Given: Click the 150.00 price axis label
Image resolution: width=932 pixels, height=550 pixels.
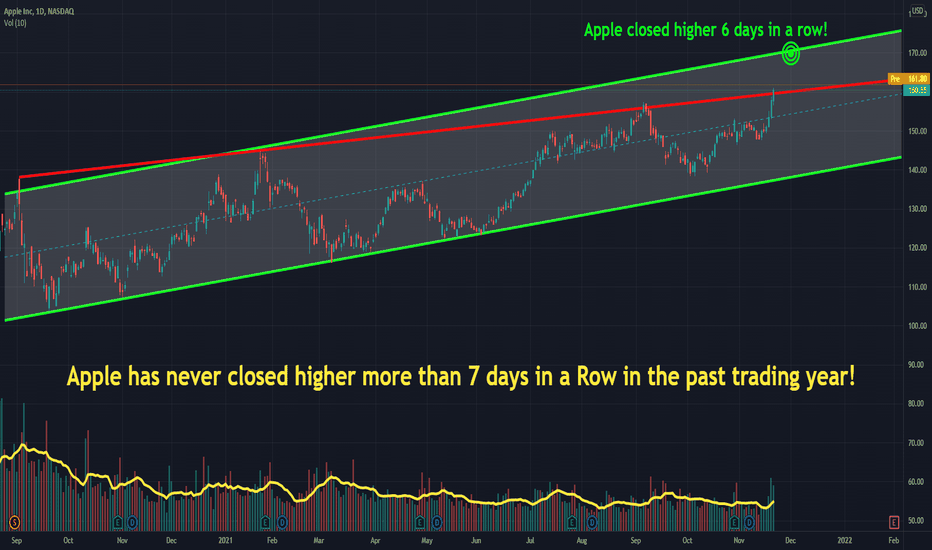Looking at the screenshot, I should click(917, 131).
